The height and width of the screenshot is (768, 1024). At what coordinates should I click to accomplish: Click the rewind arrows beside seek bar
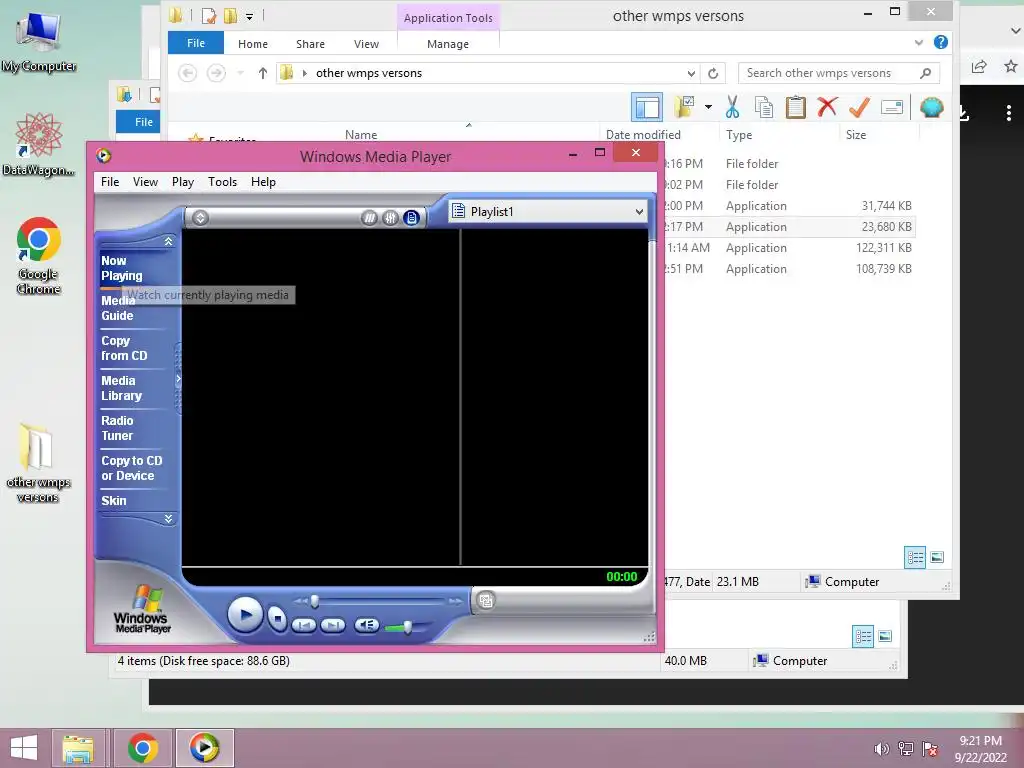coord(300,601)
